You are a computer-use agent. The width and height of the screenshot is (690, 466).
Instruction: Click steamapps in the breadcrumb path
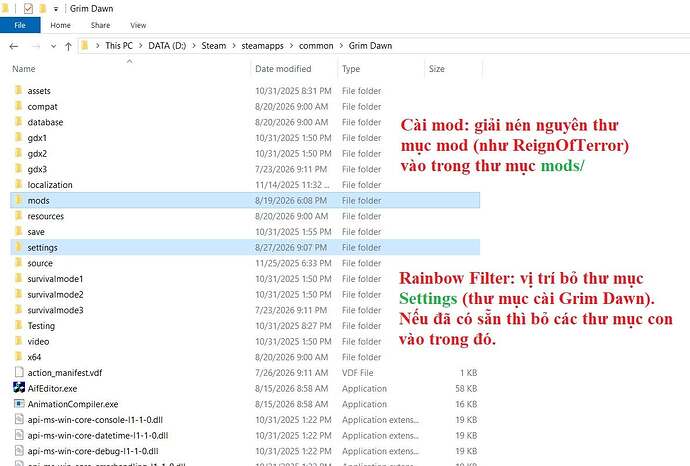coord(262,46)
